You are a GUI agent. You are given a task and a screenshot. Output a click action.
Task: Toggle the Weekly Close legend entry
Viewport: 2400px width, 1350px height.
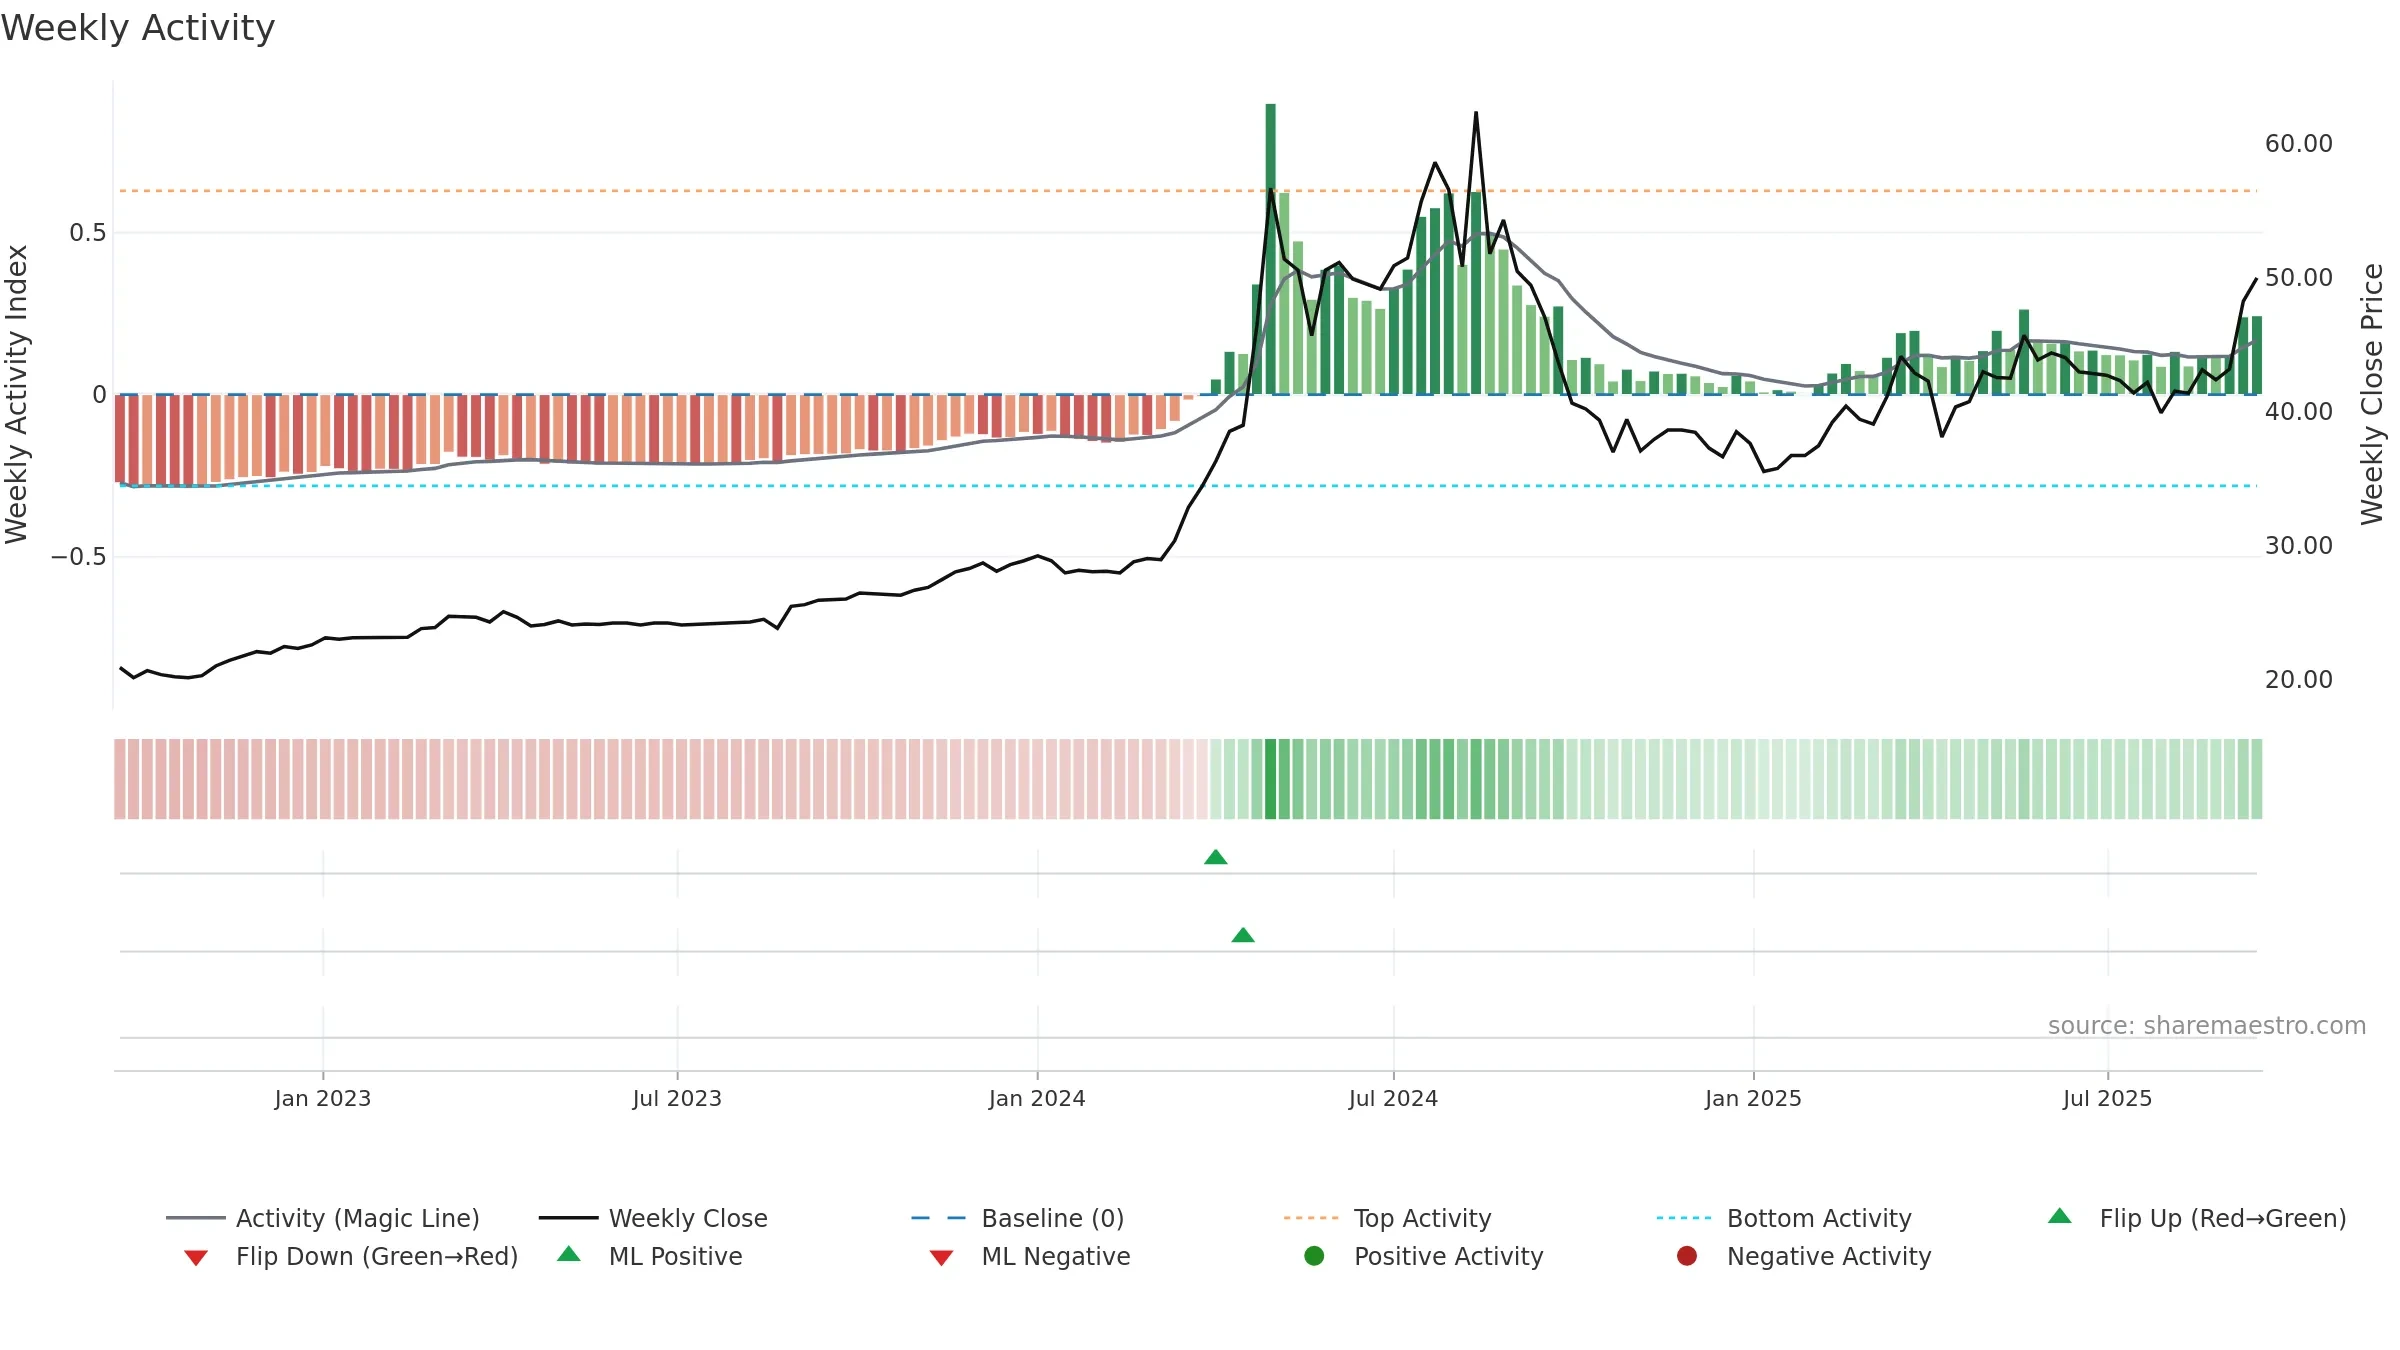point(653,1218)
